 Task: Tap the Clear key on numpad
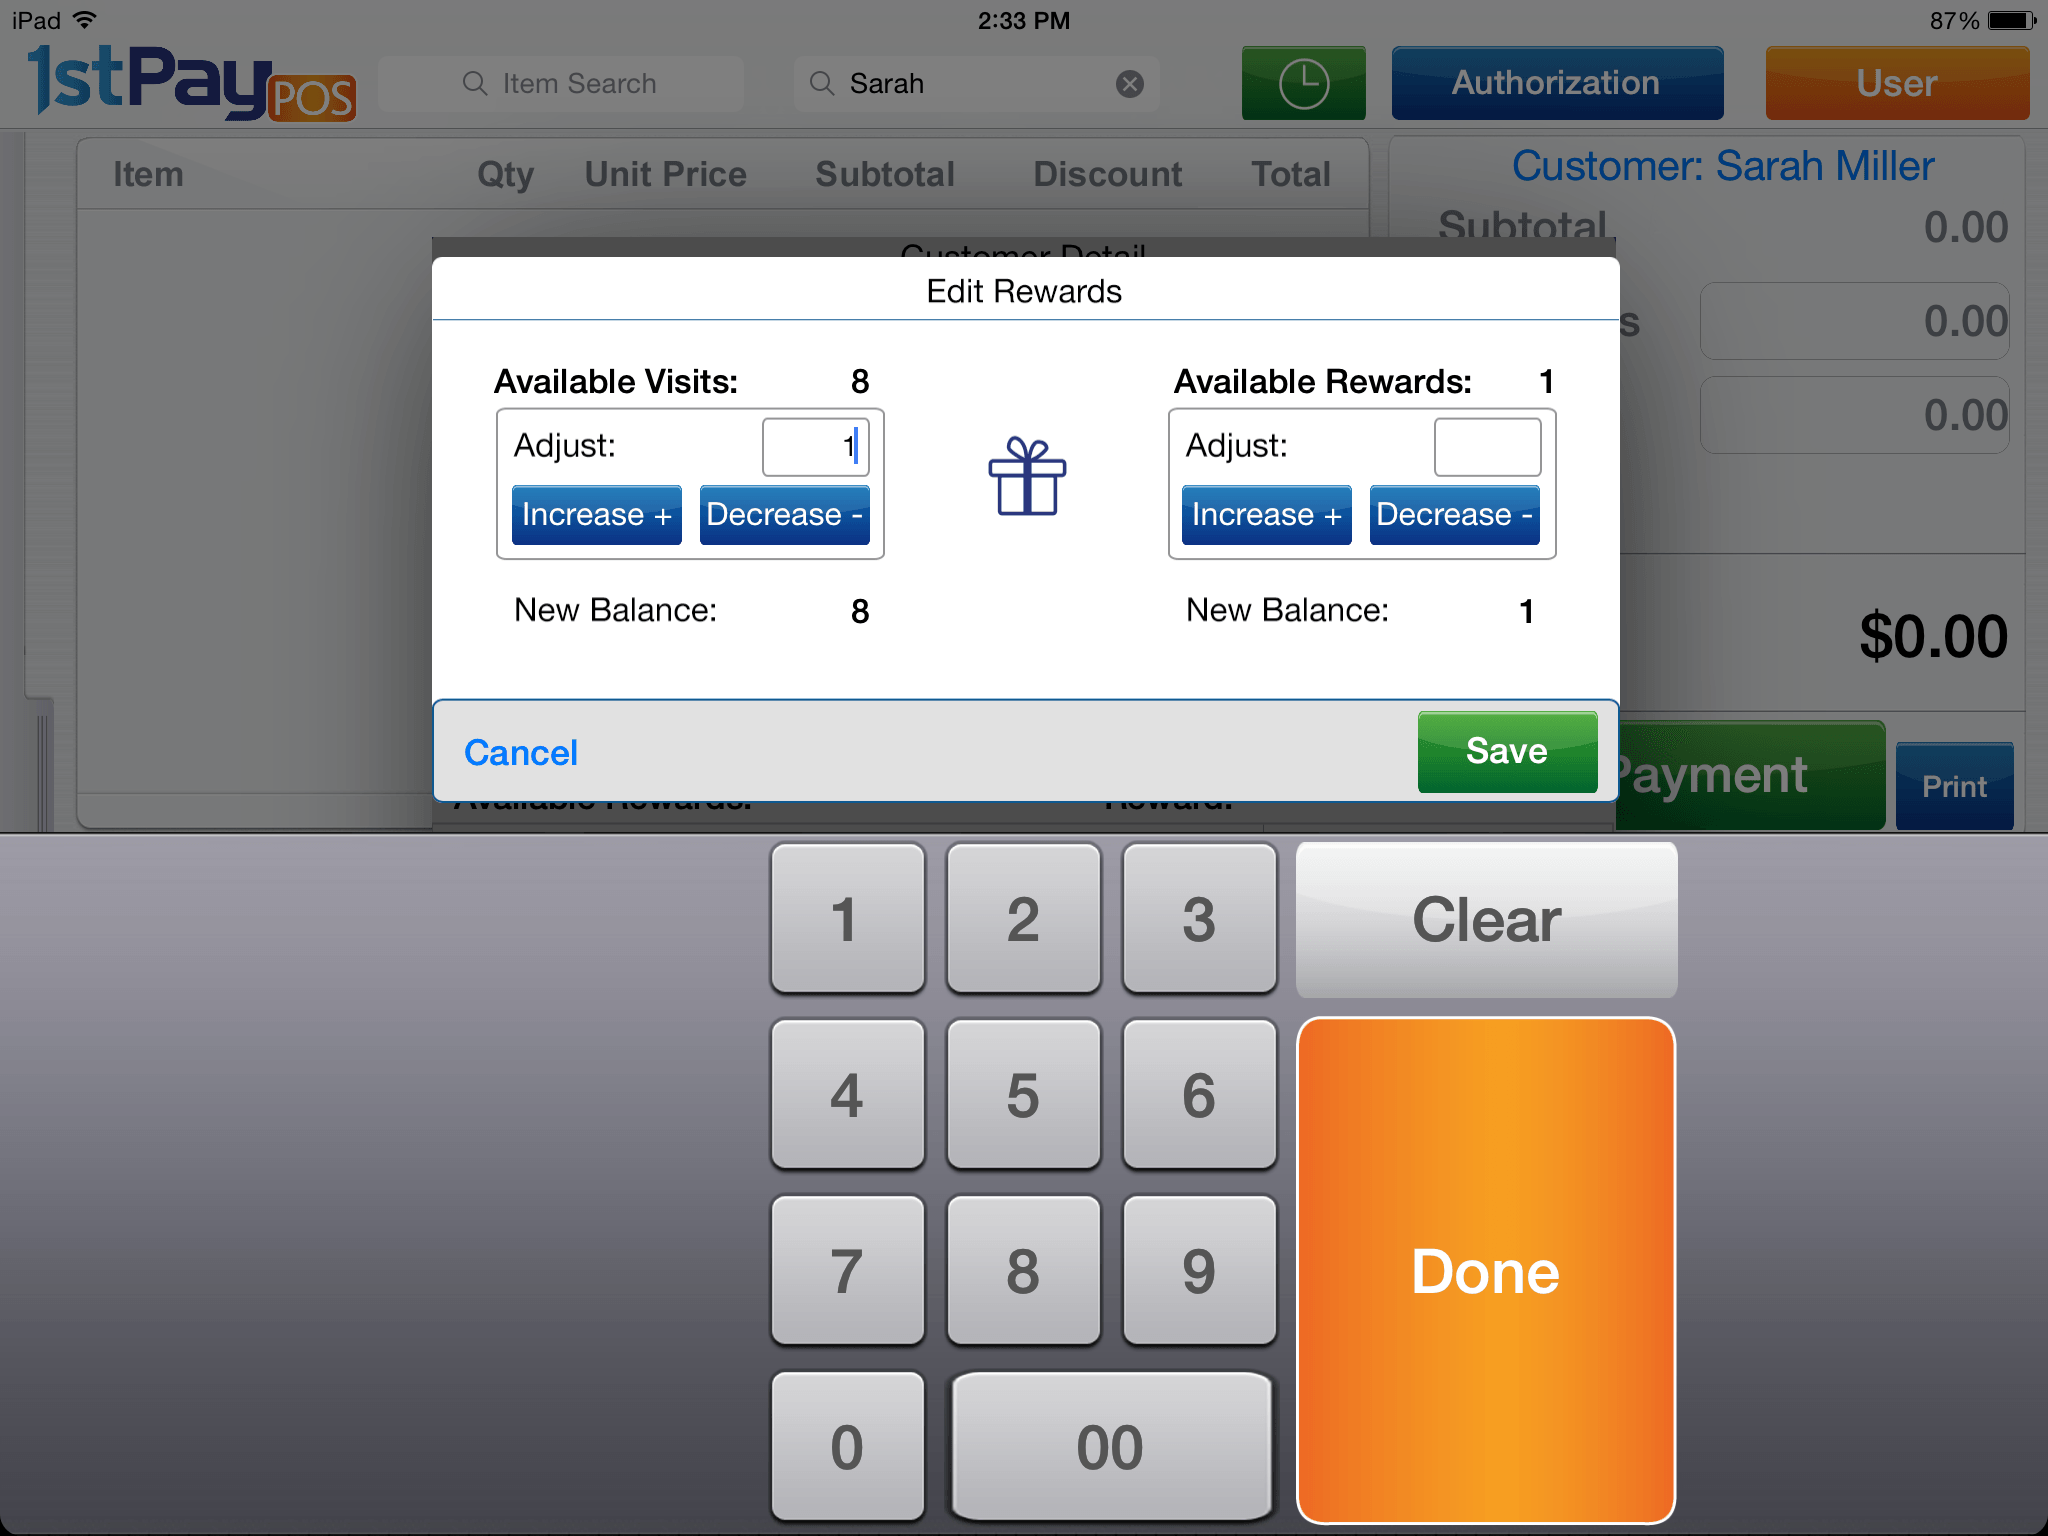pos(1484,915)
